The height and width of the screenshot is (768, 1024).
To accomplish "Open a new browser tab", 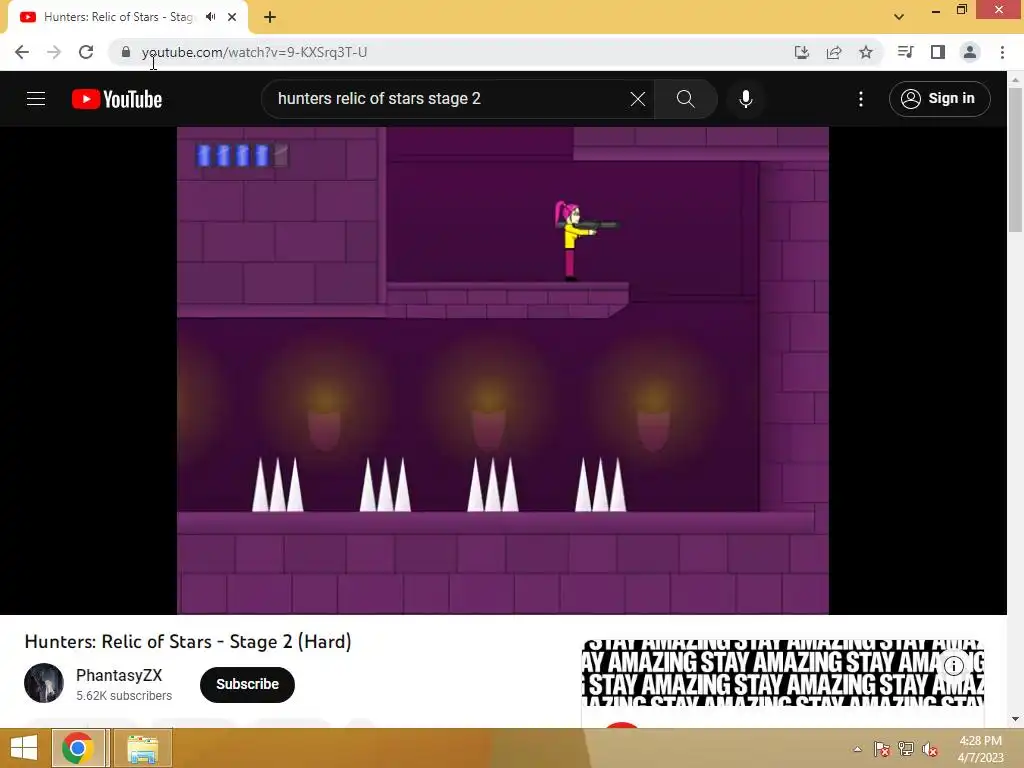I will click(x=270, y=17).
